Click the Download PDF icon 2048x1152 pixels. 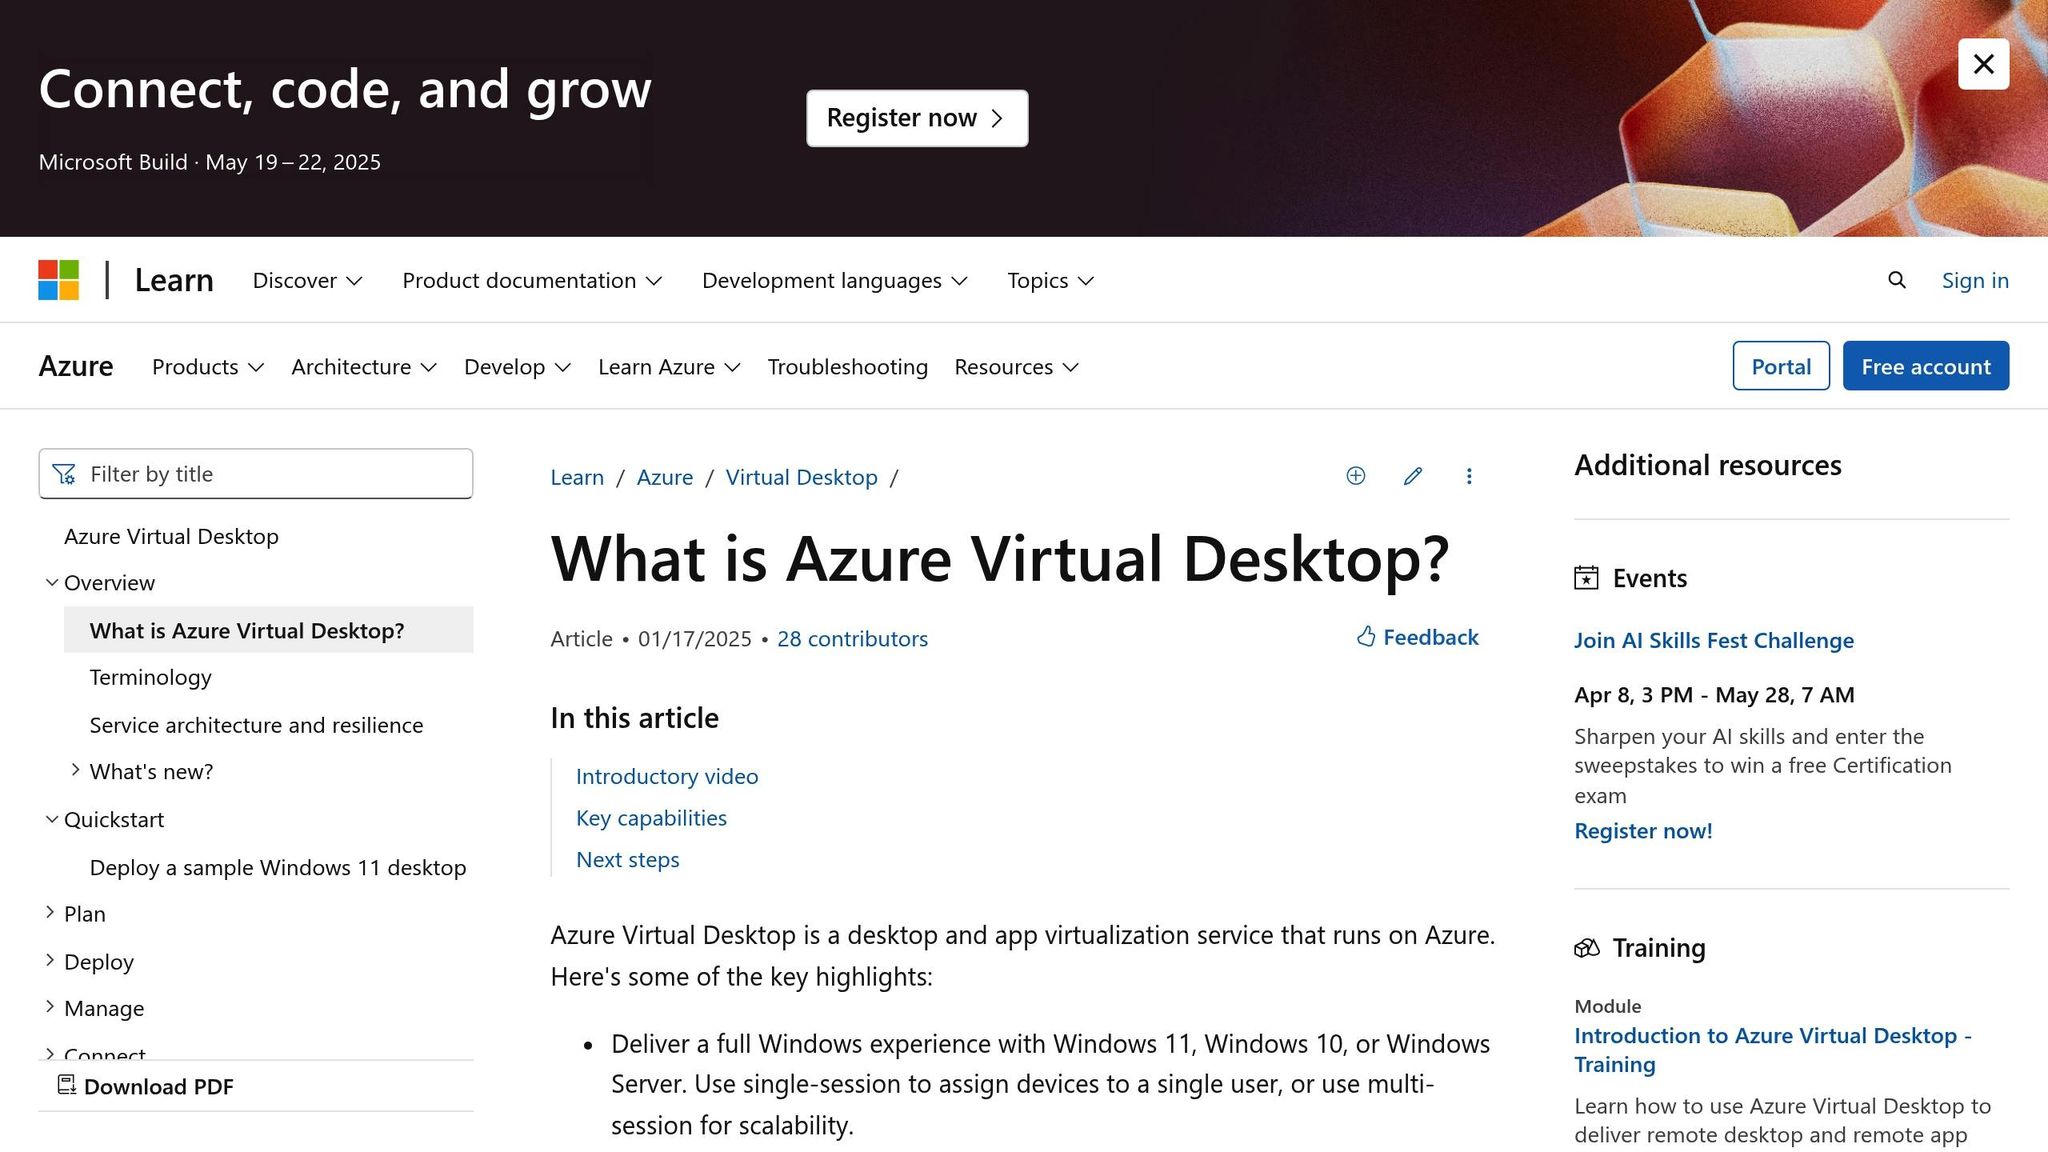[x=67, y=1085]
